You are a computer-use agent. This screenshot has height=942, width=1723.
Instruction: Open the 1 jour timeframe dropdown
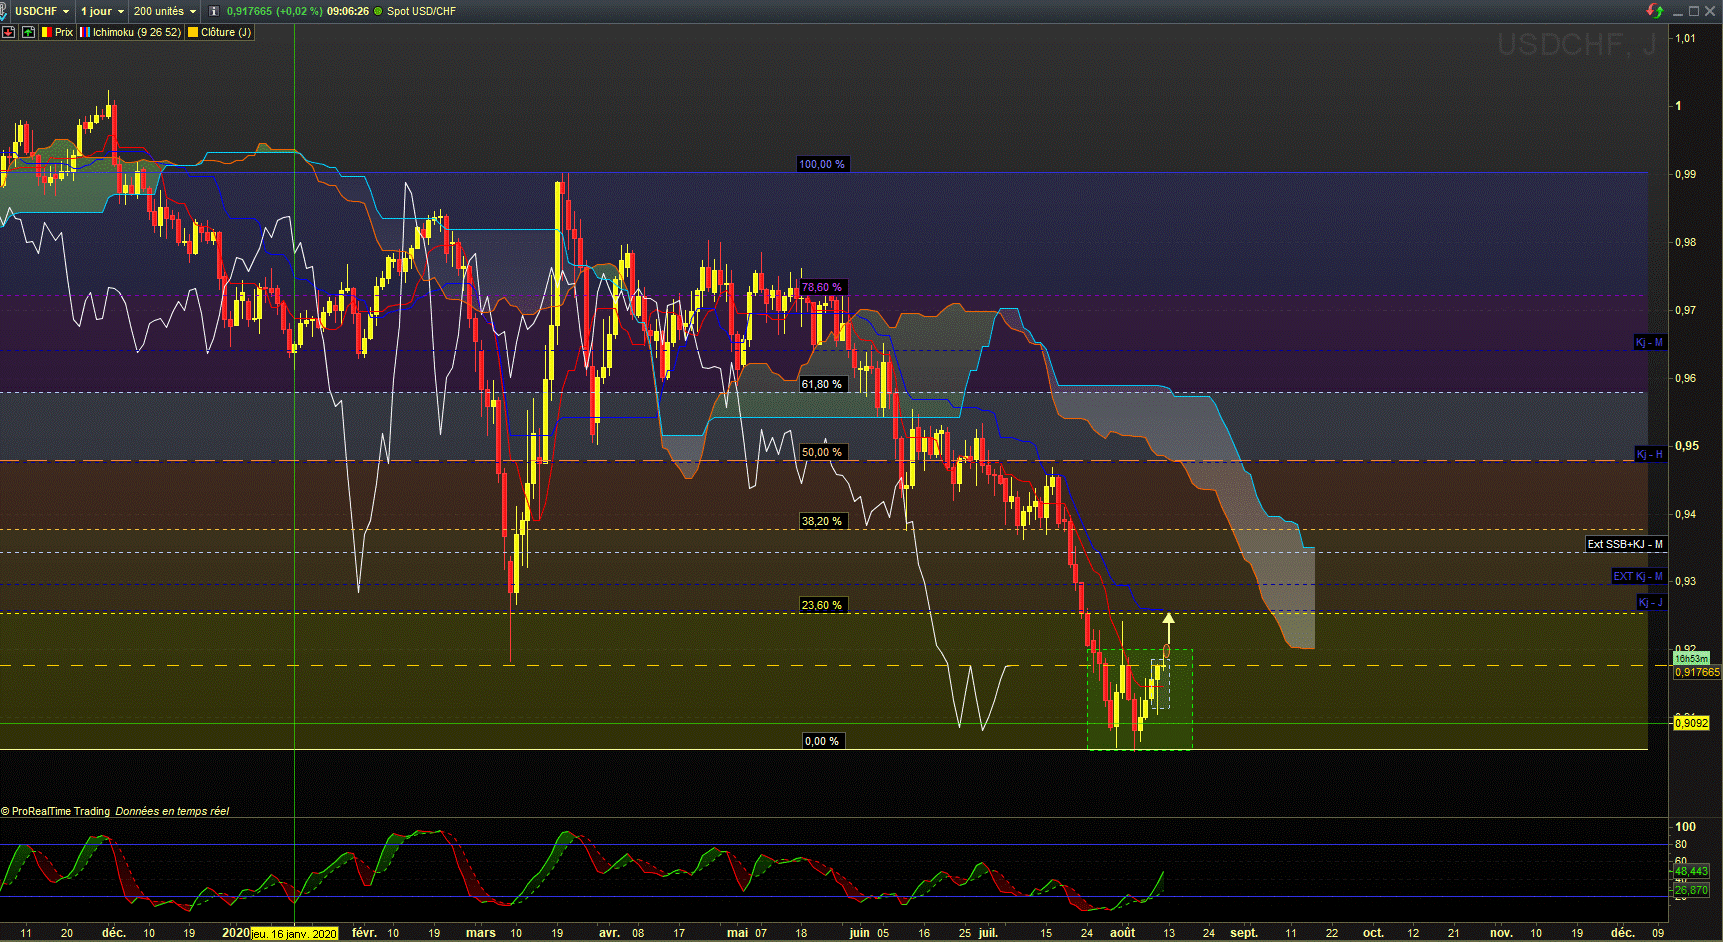(102, 11)
